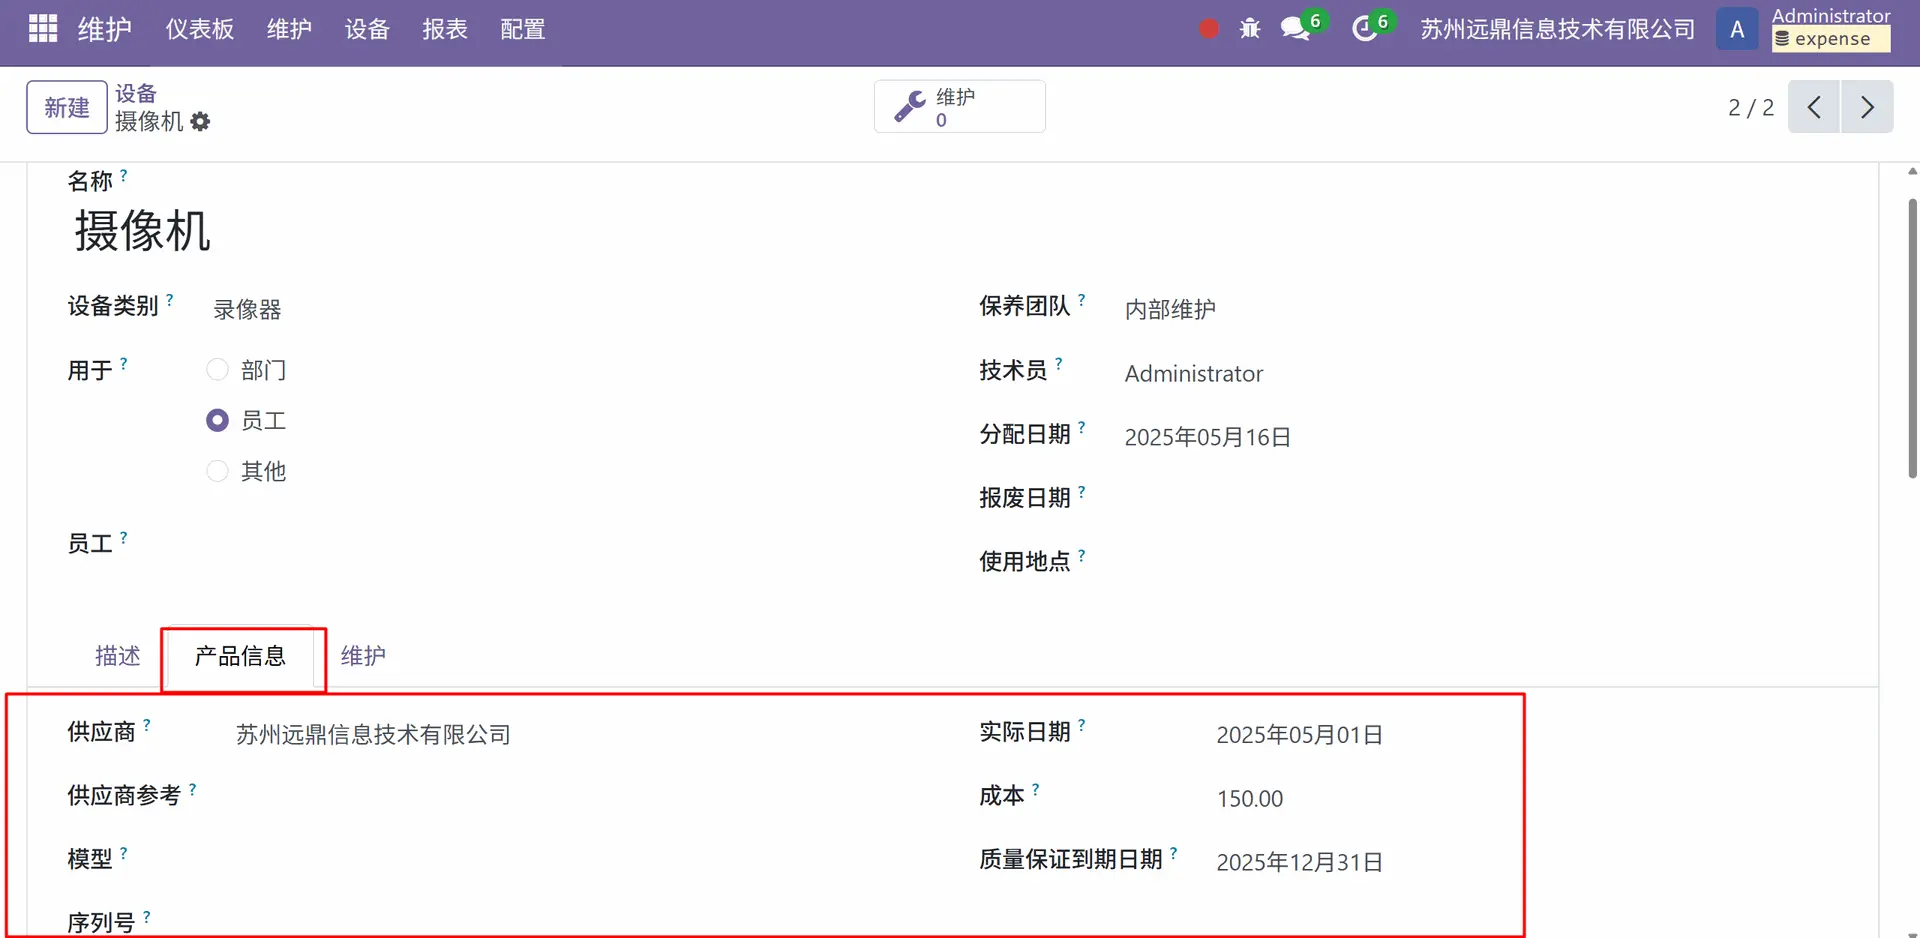The image size is (1920, 938).
Task: Click the 维护 app title
Action: 105,29
